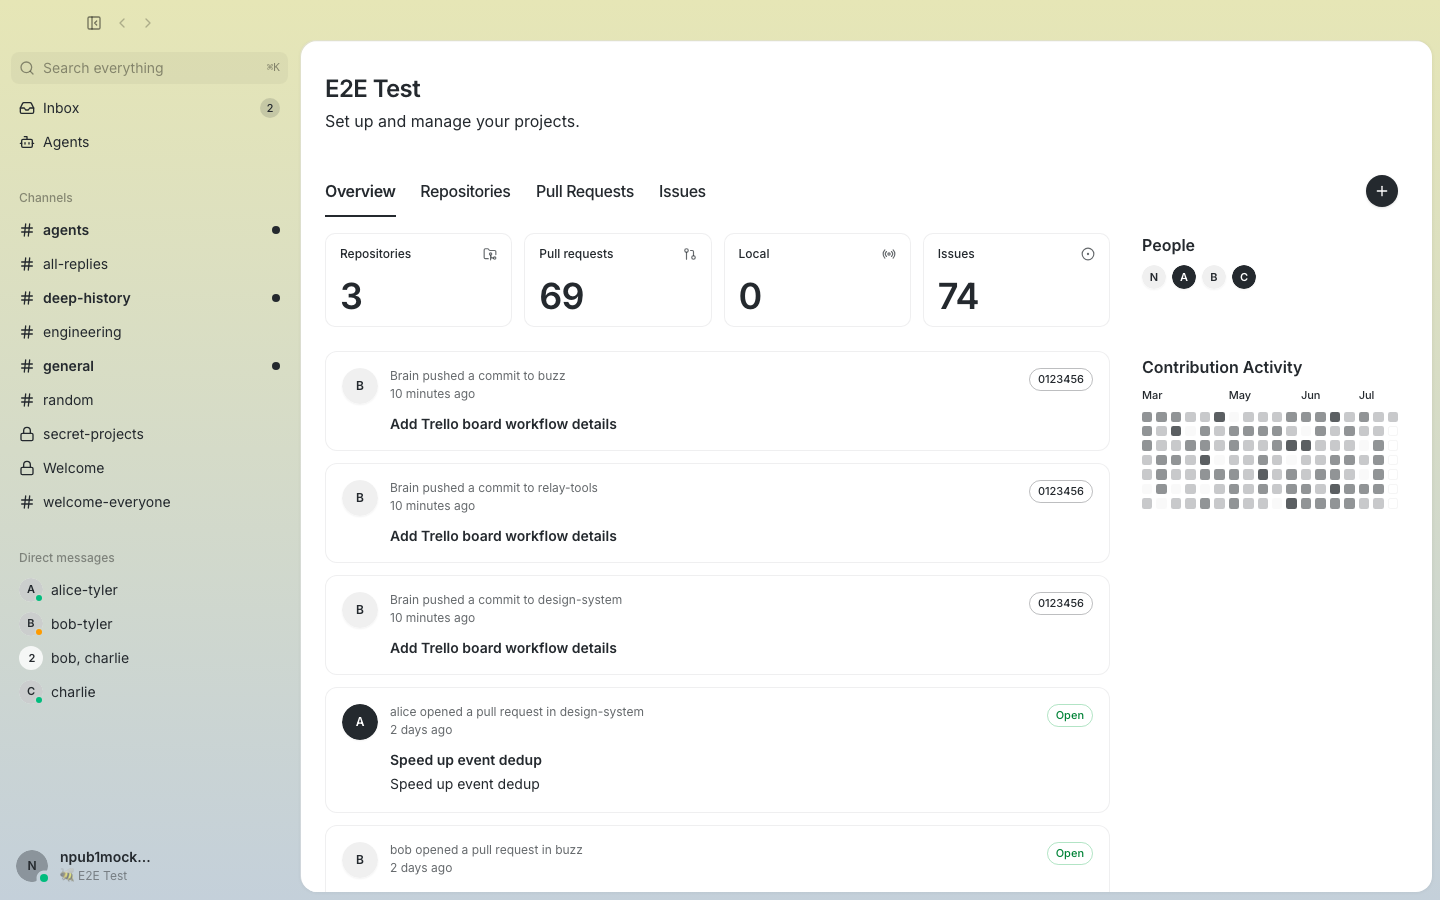Open the Inbox item in the sidebar
Image resolution: width=1440 pixels, height=900 pixels.
click(149, 108)
